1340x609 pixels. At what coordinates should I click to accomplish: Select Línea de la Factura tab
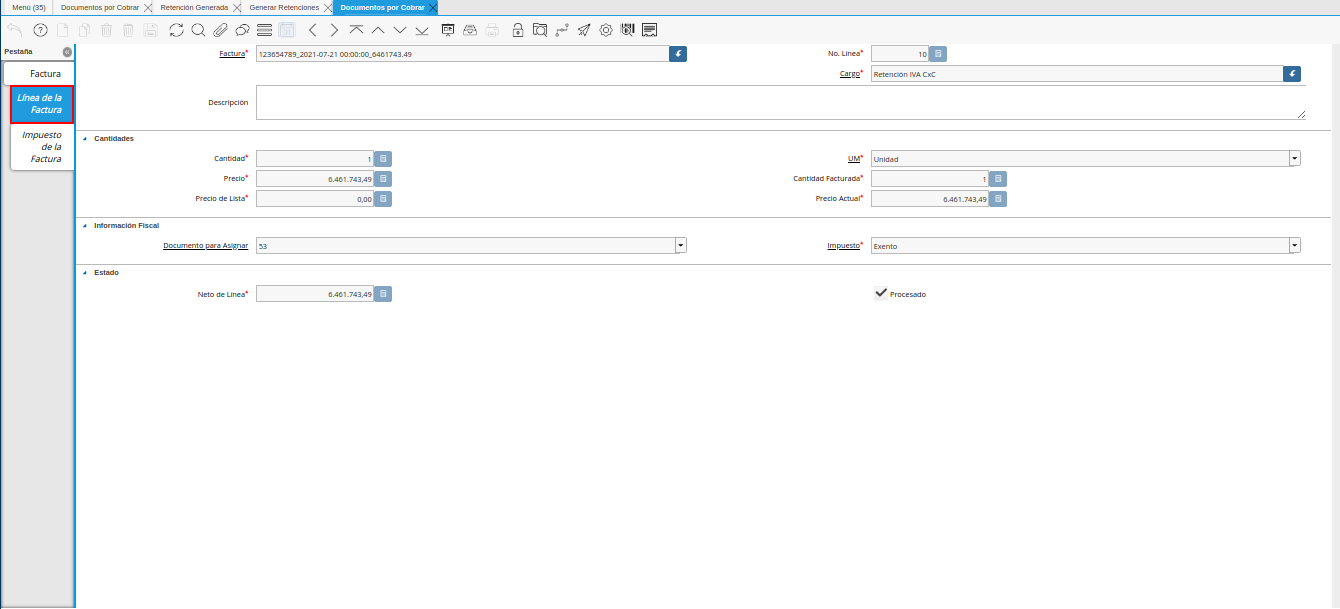42,104
